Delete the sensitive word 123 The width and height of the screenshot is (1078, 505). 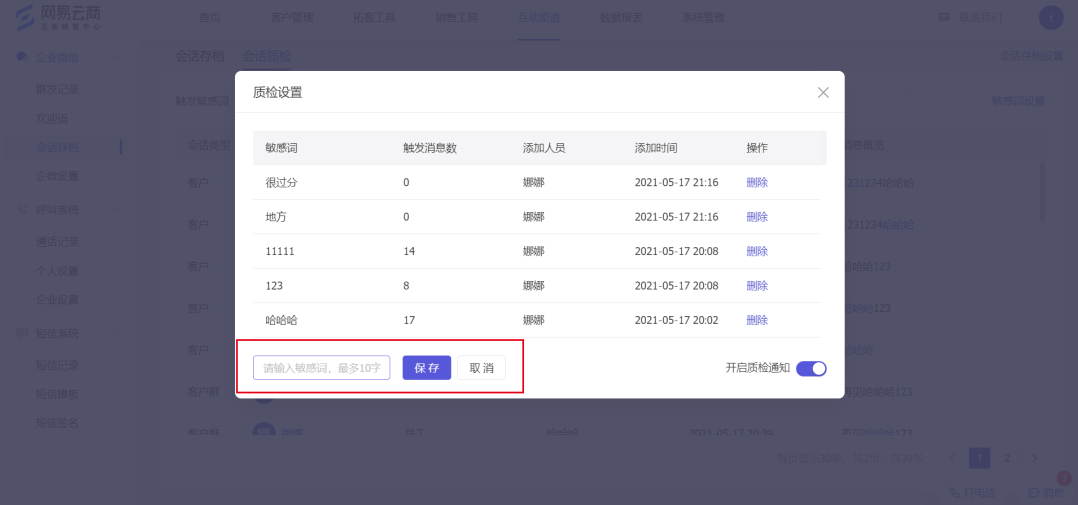tap(757, 286)
